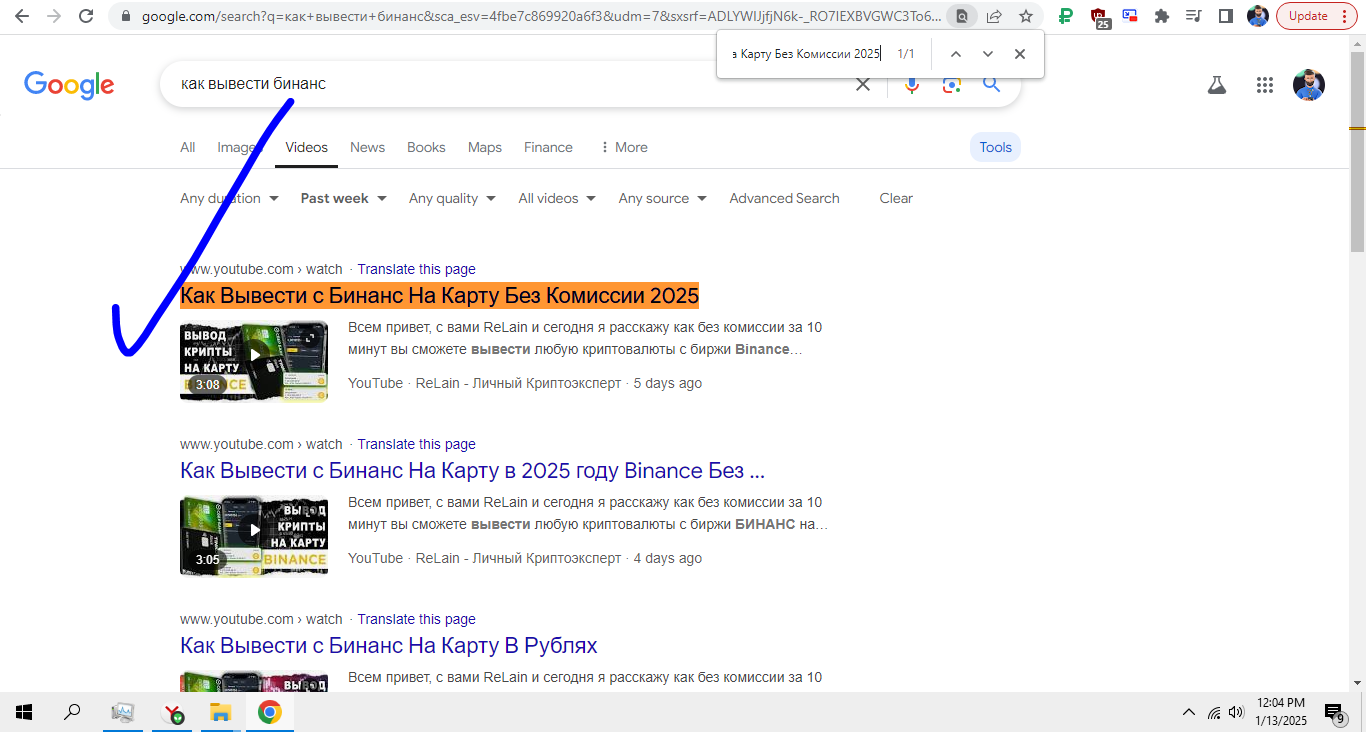Open the Extensions puzzle menu

1161,16
